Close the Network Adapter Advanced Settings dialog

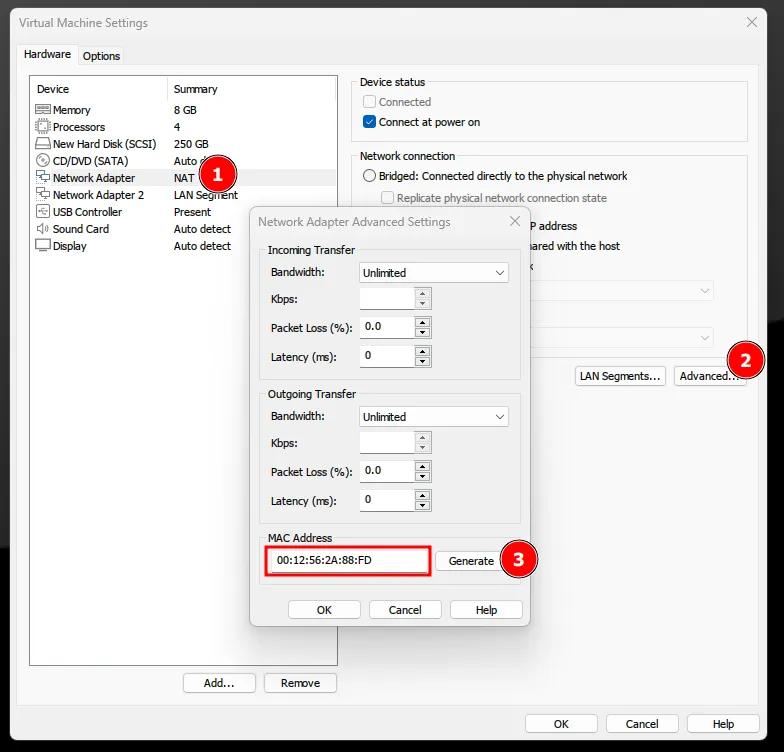click(x=514, y=221)
